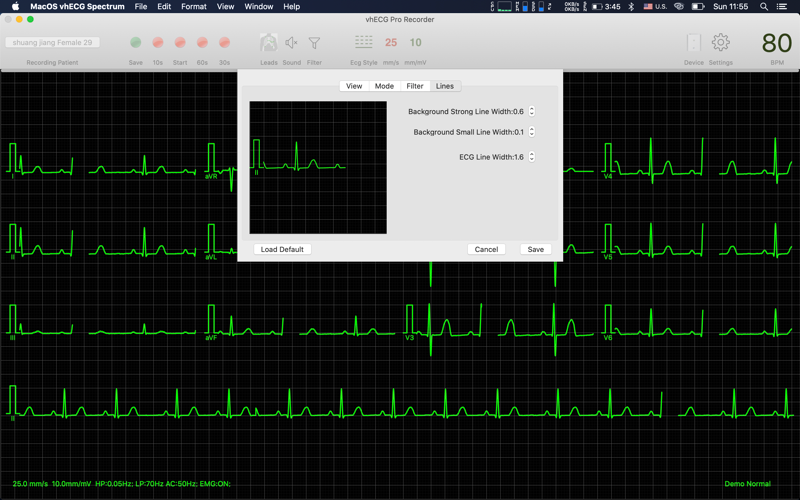Open the Filter funnel icon

(314, 43)
